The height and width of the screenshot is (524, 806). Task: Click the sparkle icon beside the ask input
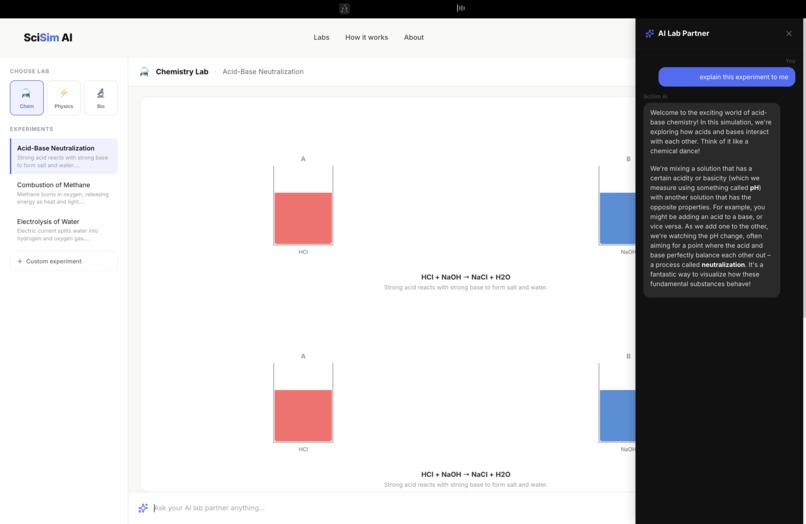point(143,508)
